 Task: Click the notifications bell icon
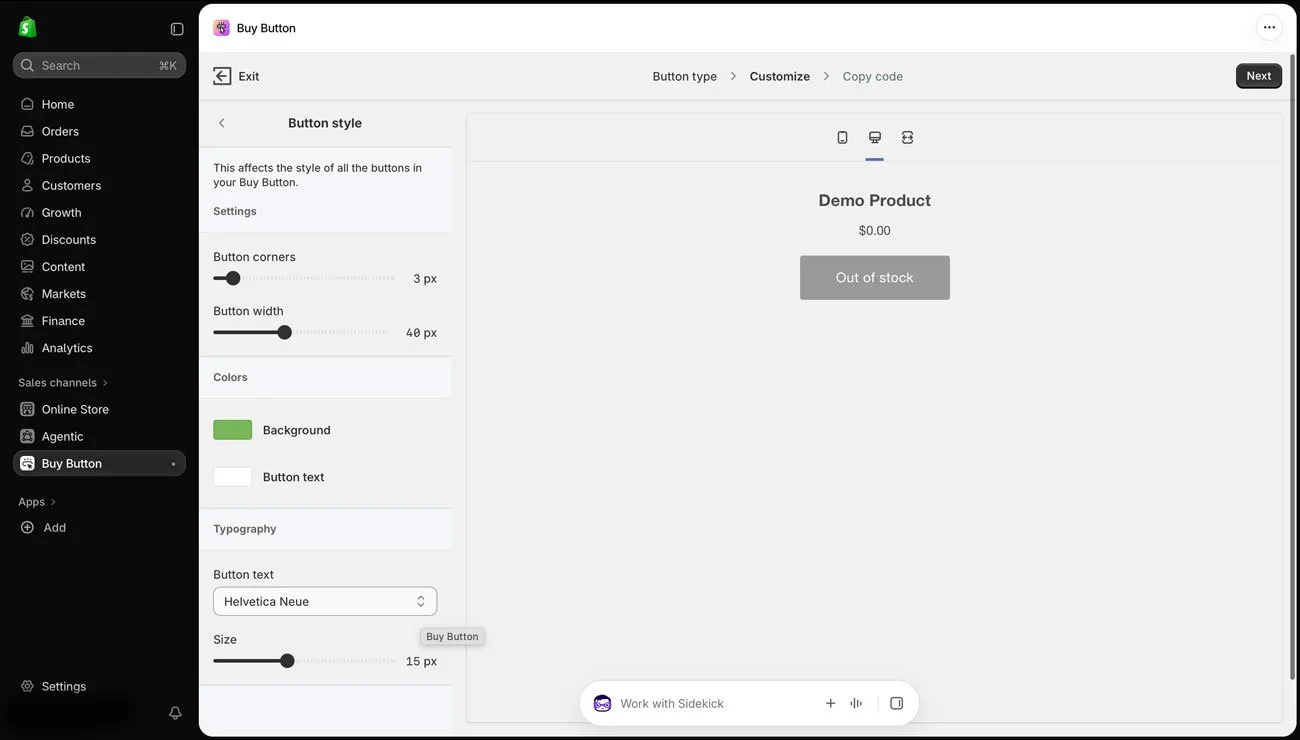[175, 713]
